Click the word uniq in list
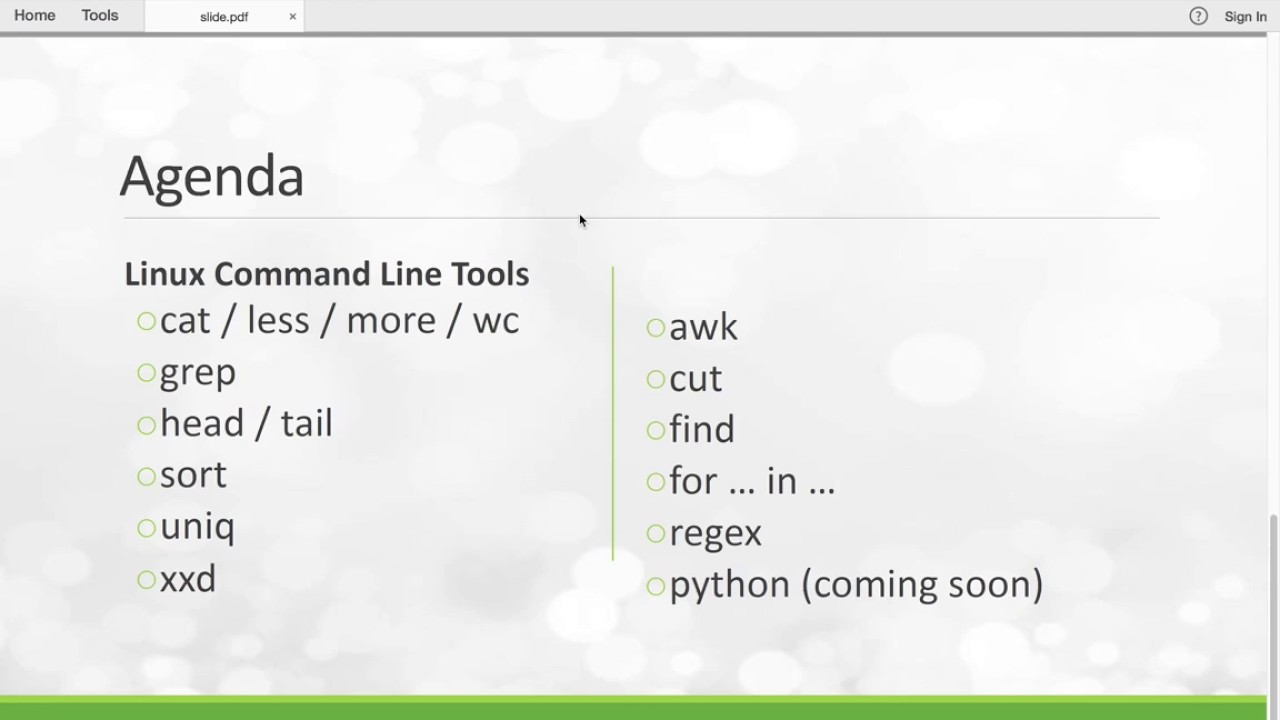1280x720 pixels. tap(197, 527)
